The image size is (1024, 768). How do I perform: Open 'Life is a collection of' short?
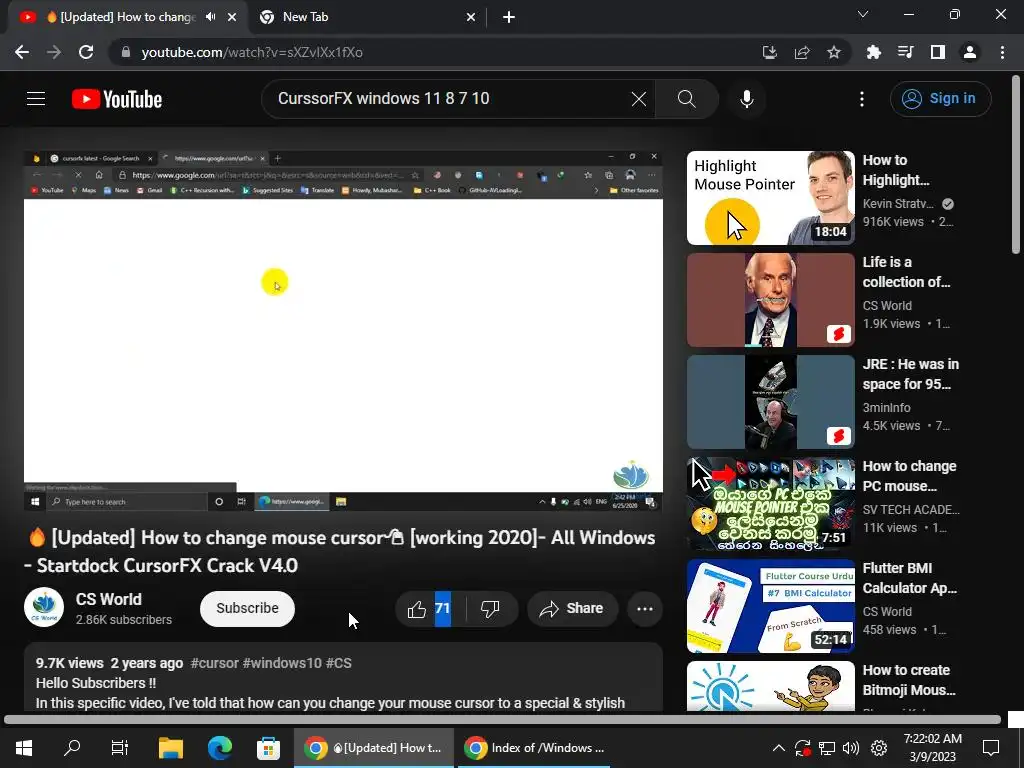[x=771, y=300]
